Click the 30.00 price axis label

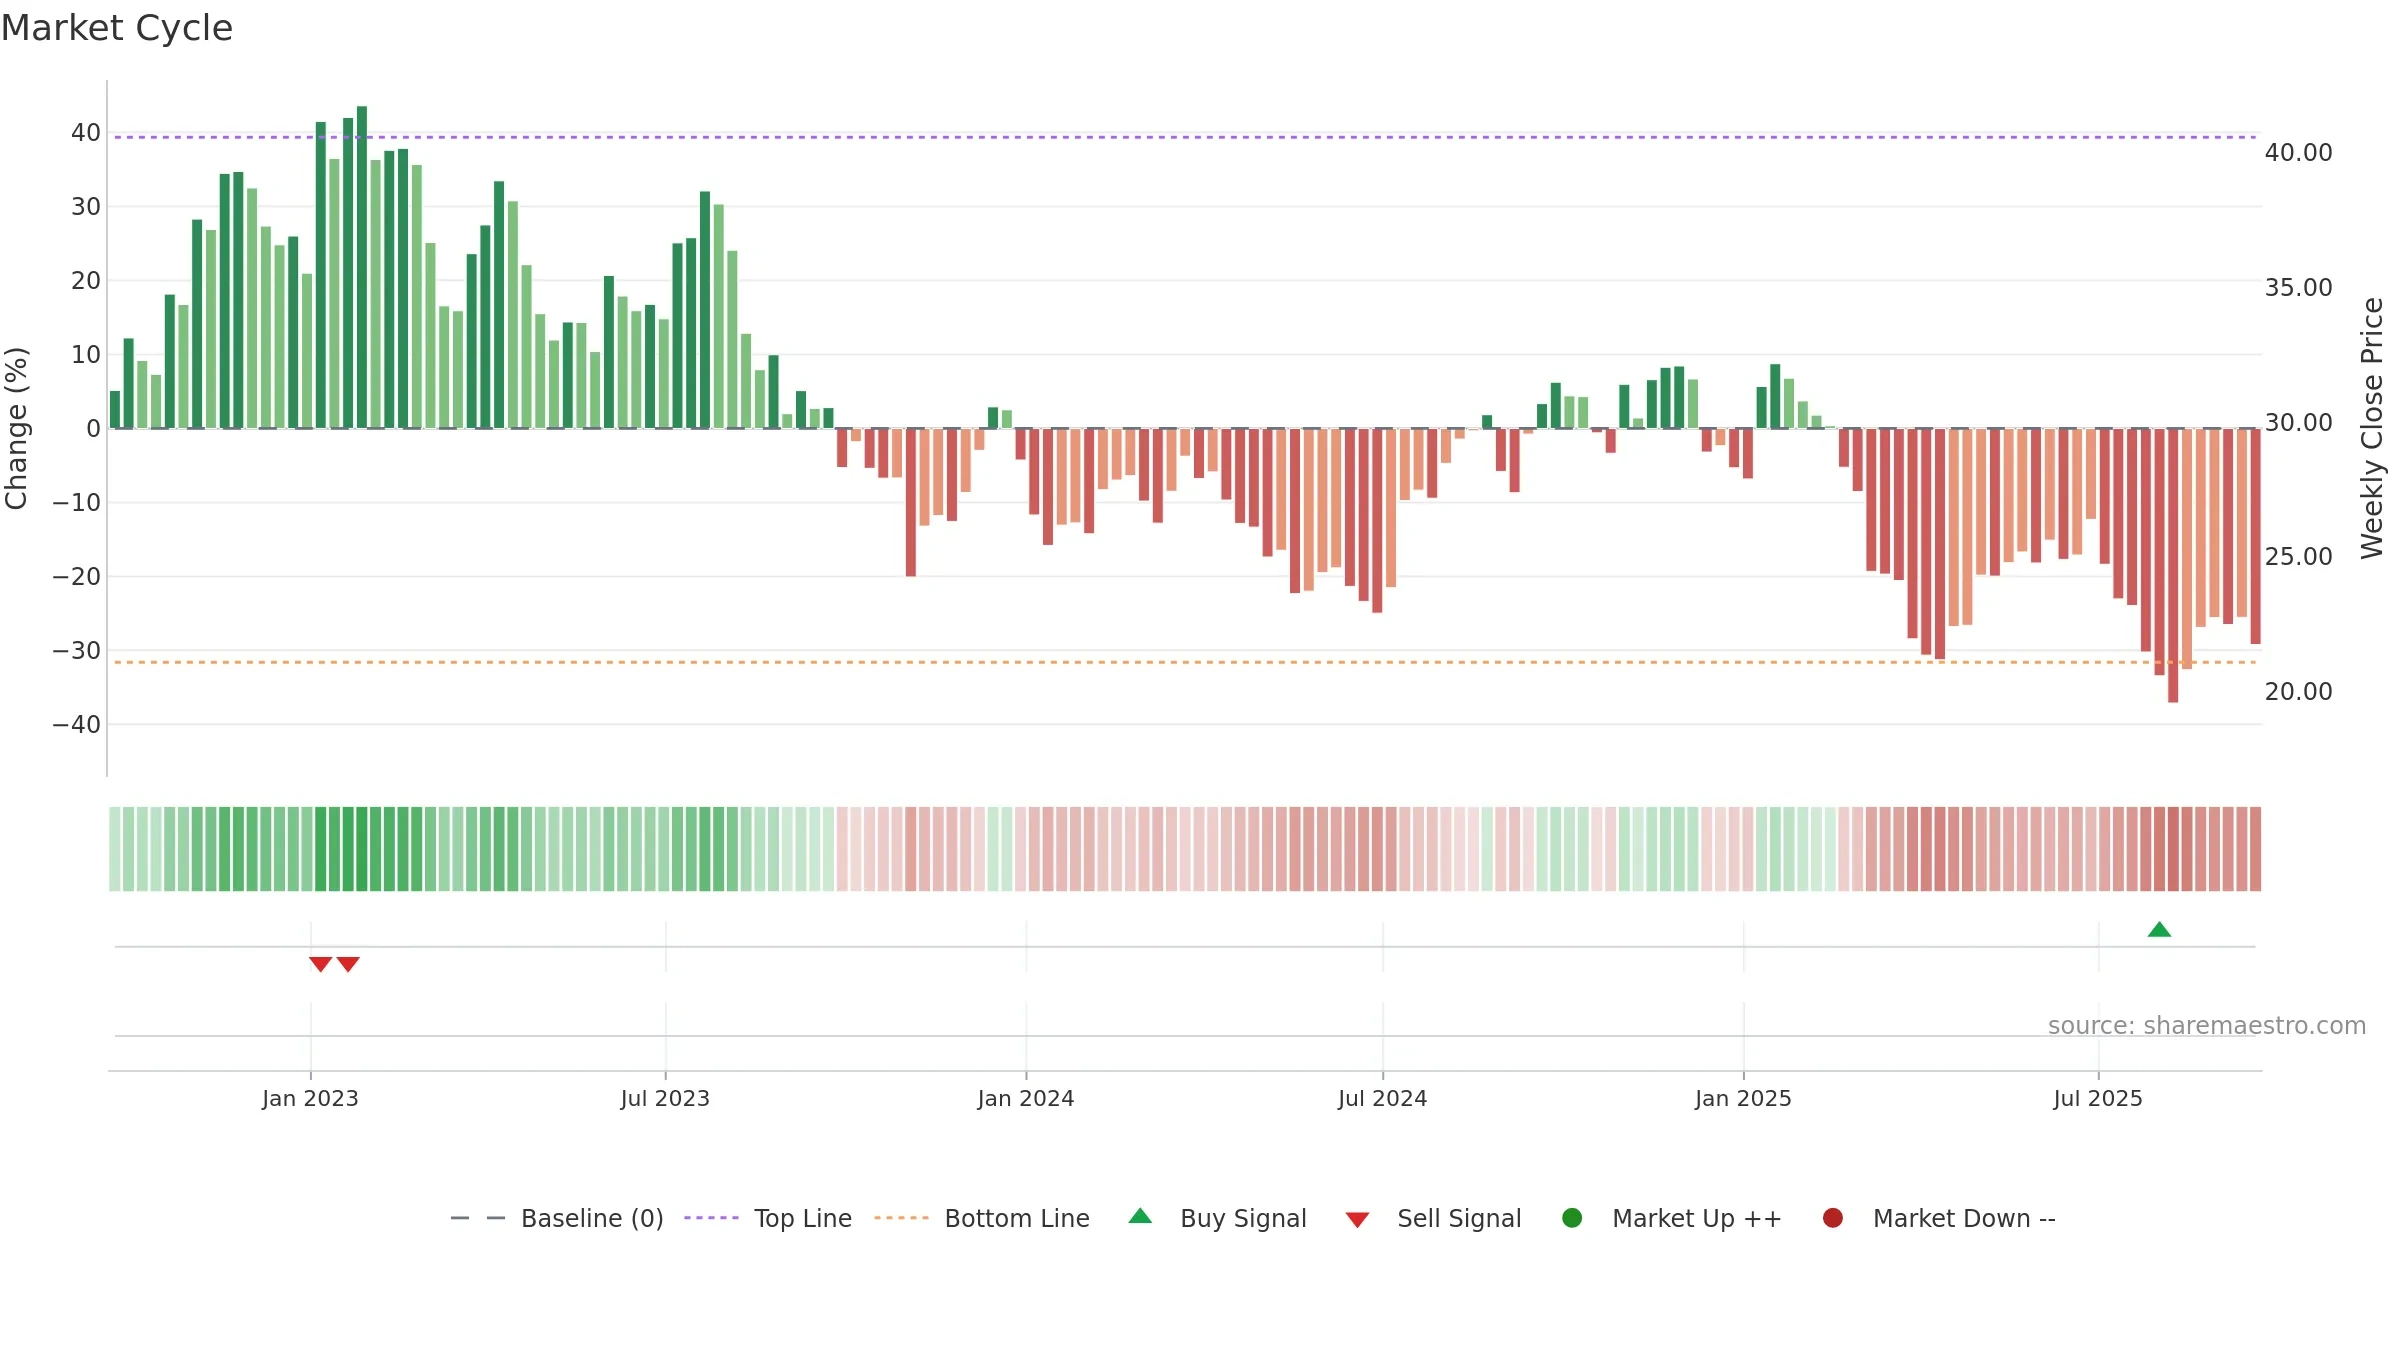pos(2298,422)
